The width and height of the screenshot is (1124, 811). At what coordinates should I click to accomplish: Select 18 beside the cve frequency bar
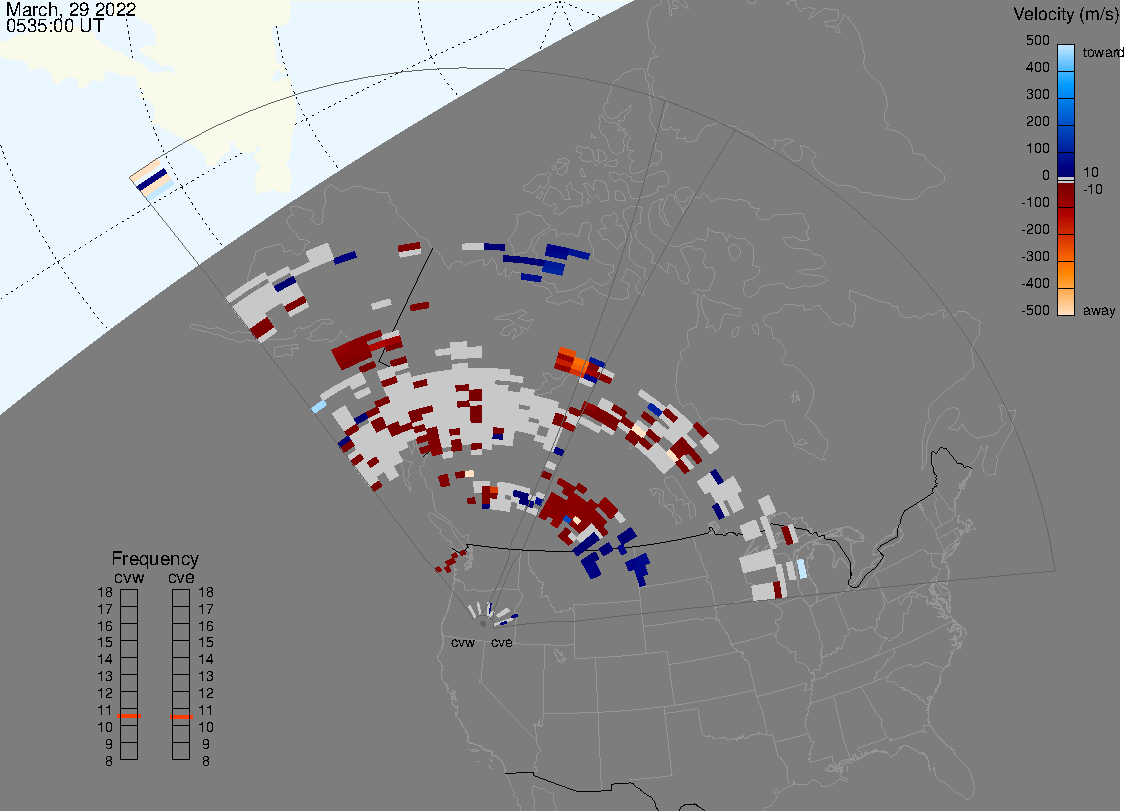pos(206,592)
